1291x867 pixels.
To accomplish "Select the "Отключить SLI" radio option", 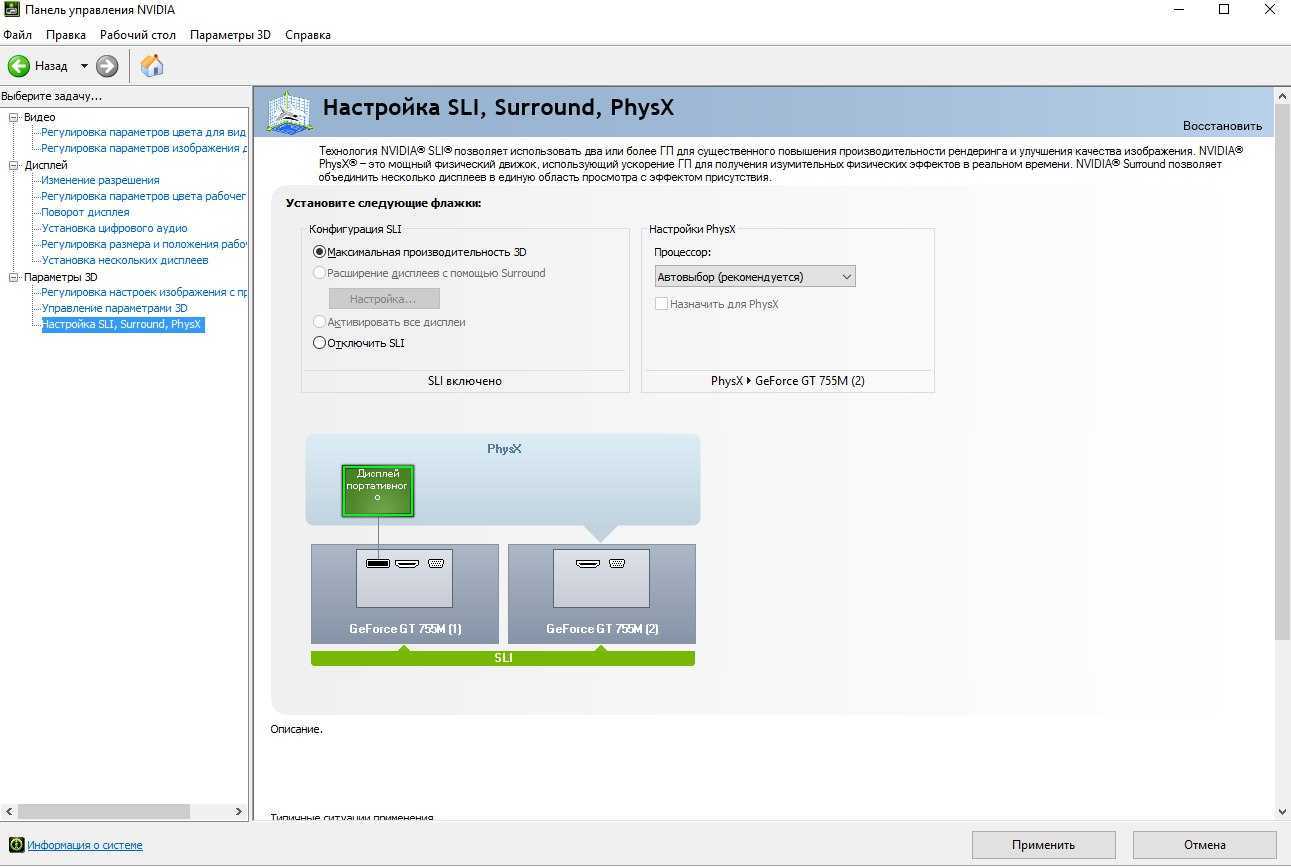I will pos(320,343).
